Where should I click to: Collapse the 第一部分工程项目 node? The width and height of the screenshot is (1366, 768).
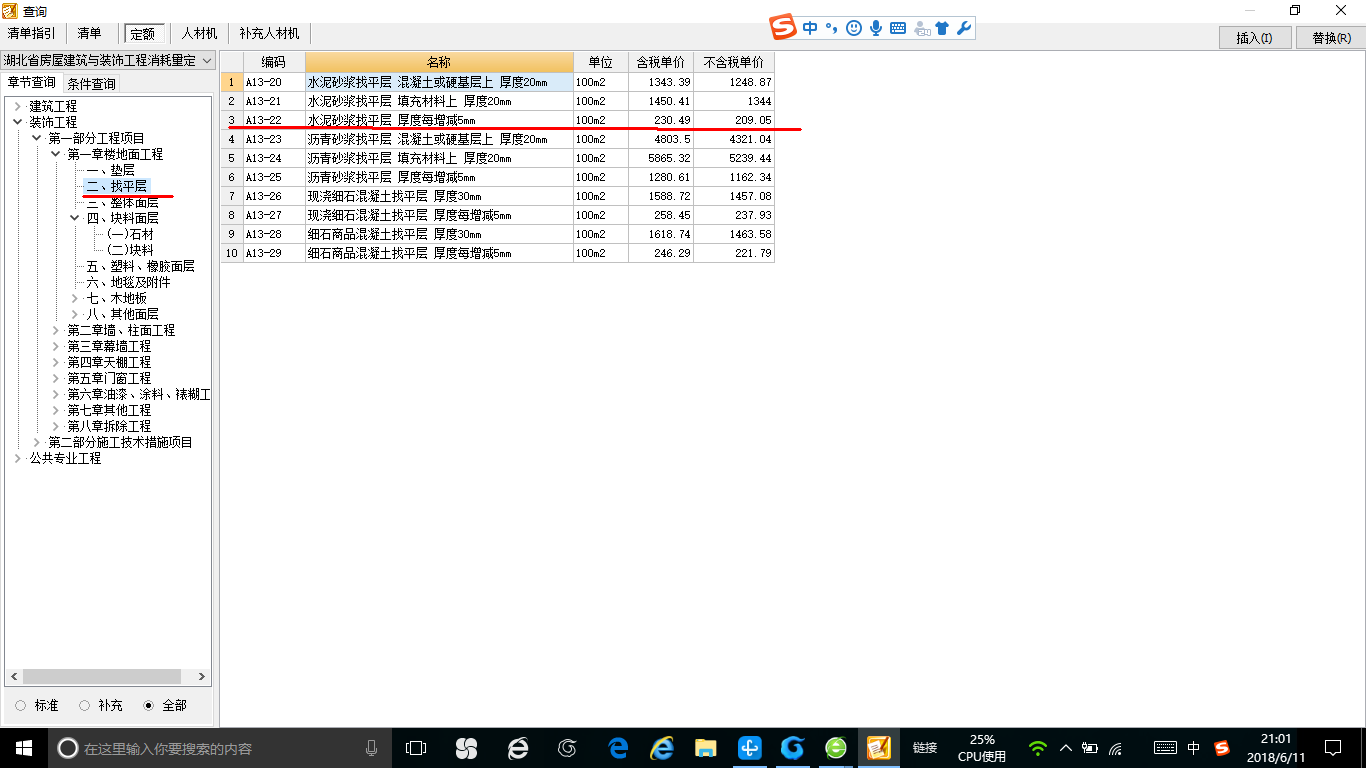pos(37,138)
